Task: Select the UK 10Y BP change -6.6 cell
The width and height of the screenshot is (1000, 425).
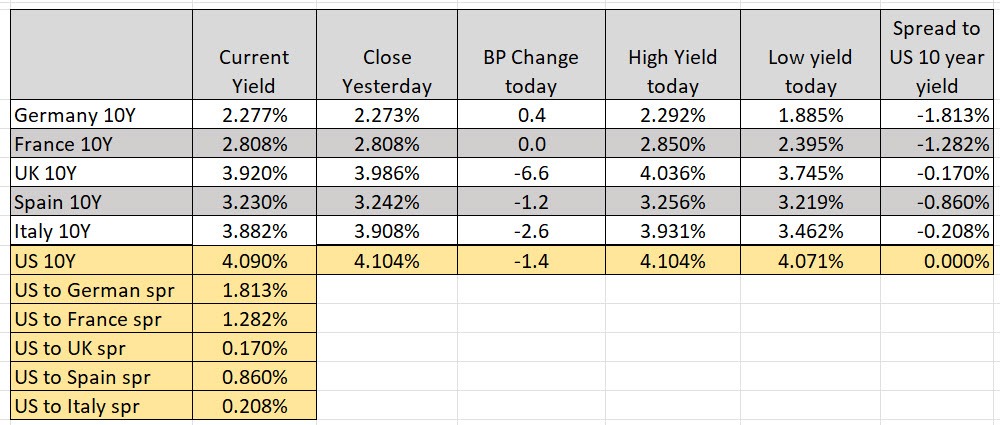Action: (530, 173)
